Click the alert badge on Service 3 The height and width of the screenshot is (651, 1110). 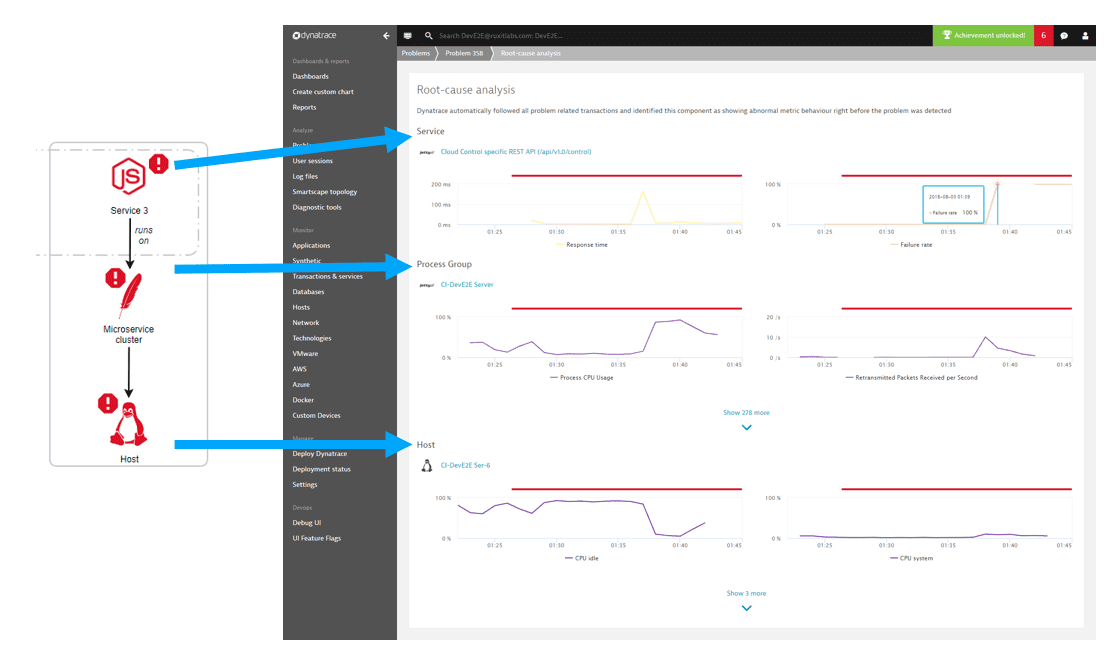tap(159, 164)
